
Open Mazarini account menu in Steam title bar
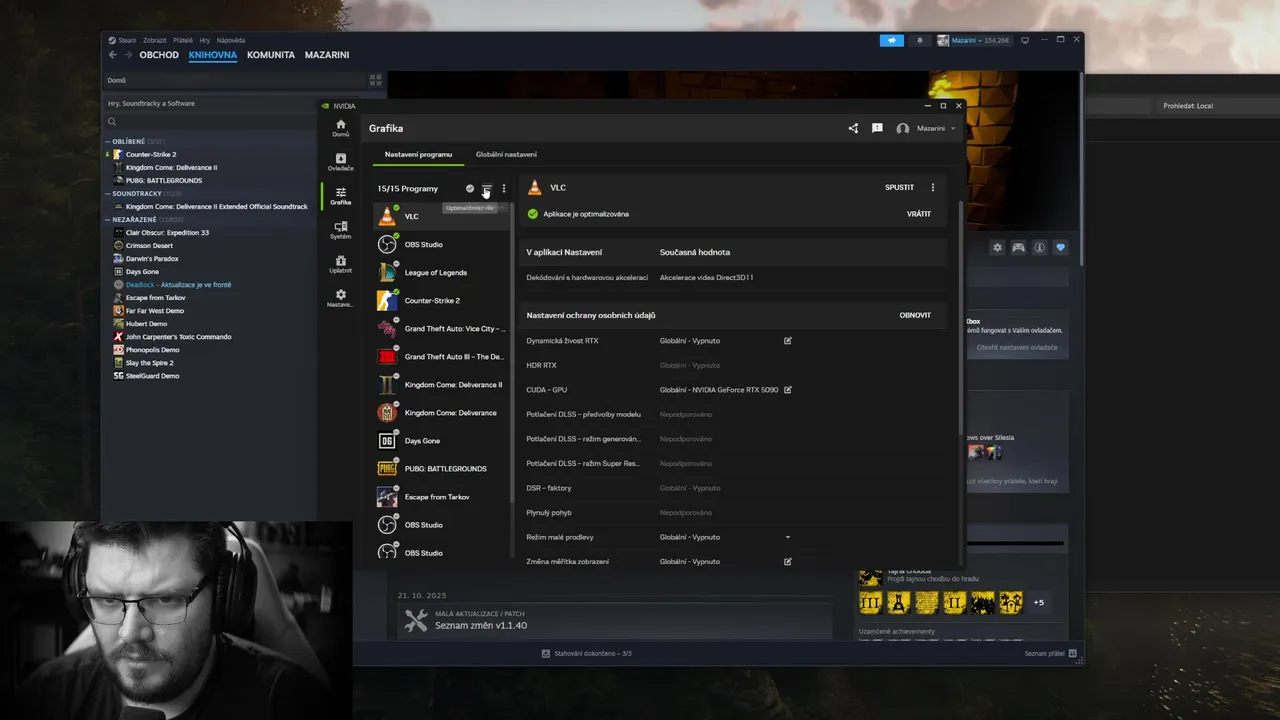974,40
